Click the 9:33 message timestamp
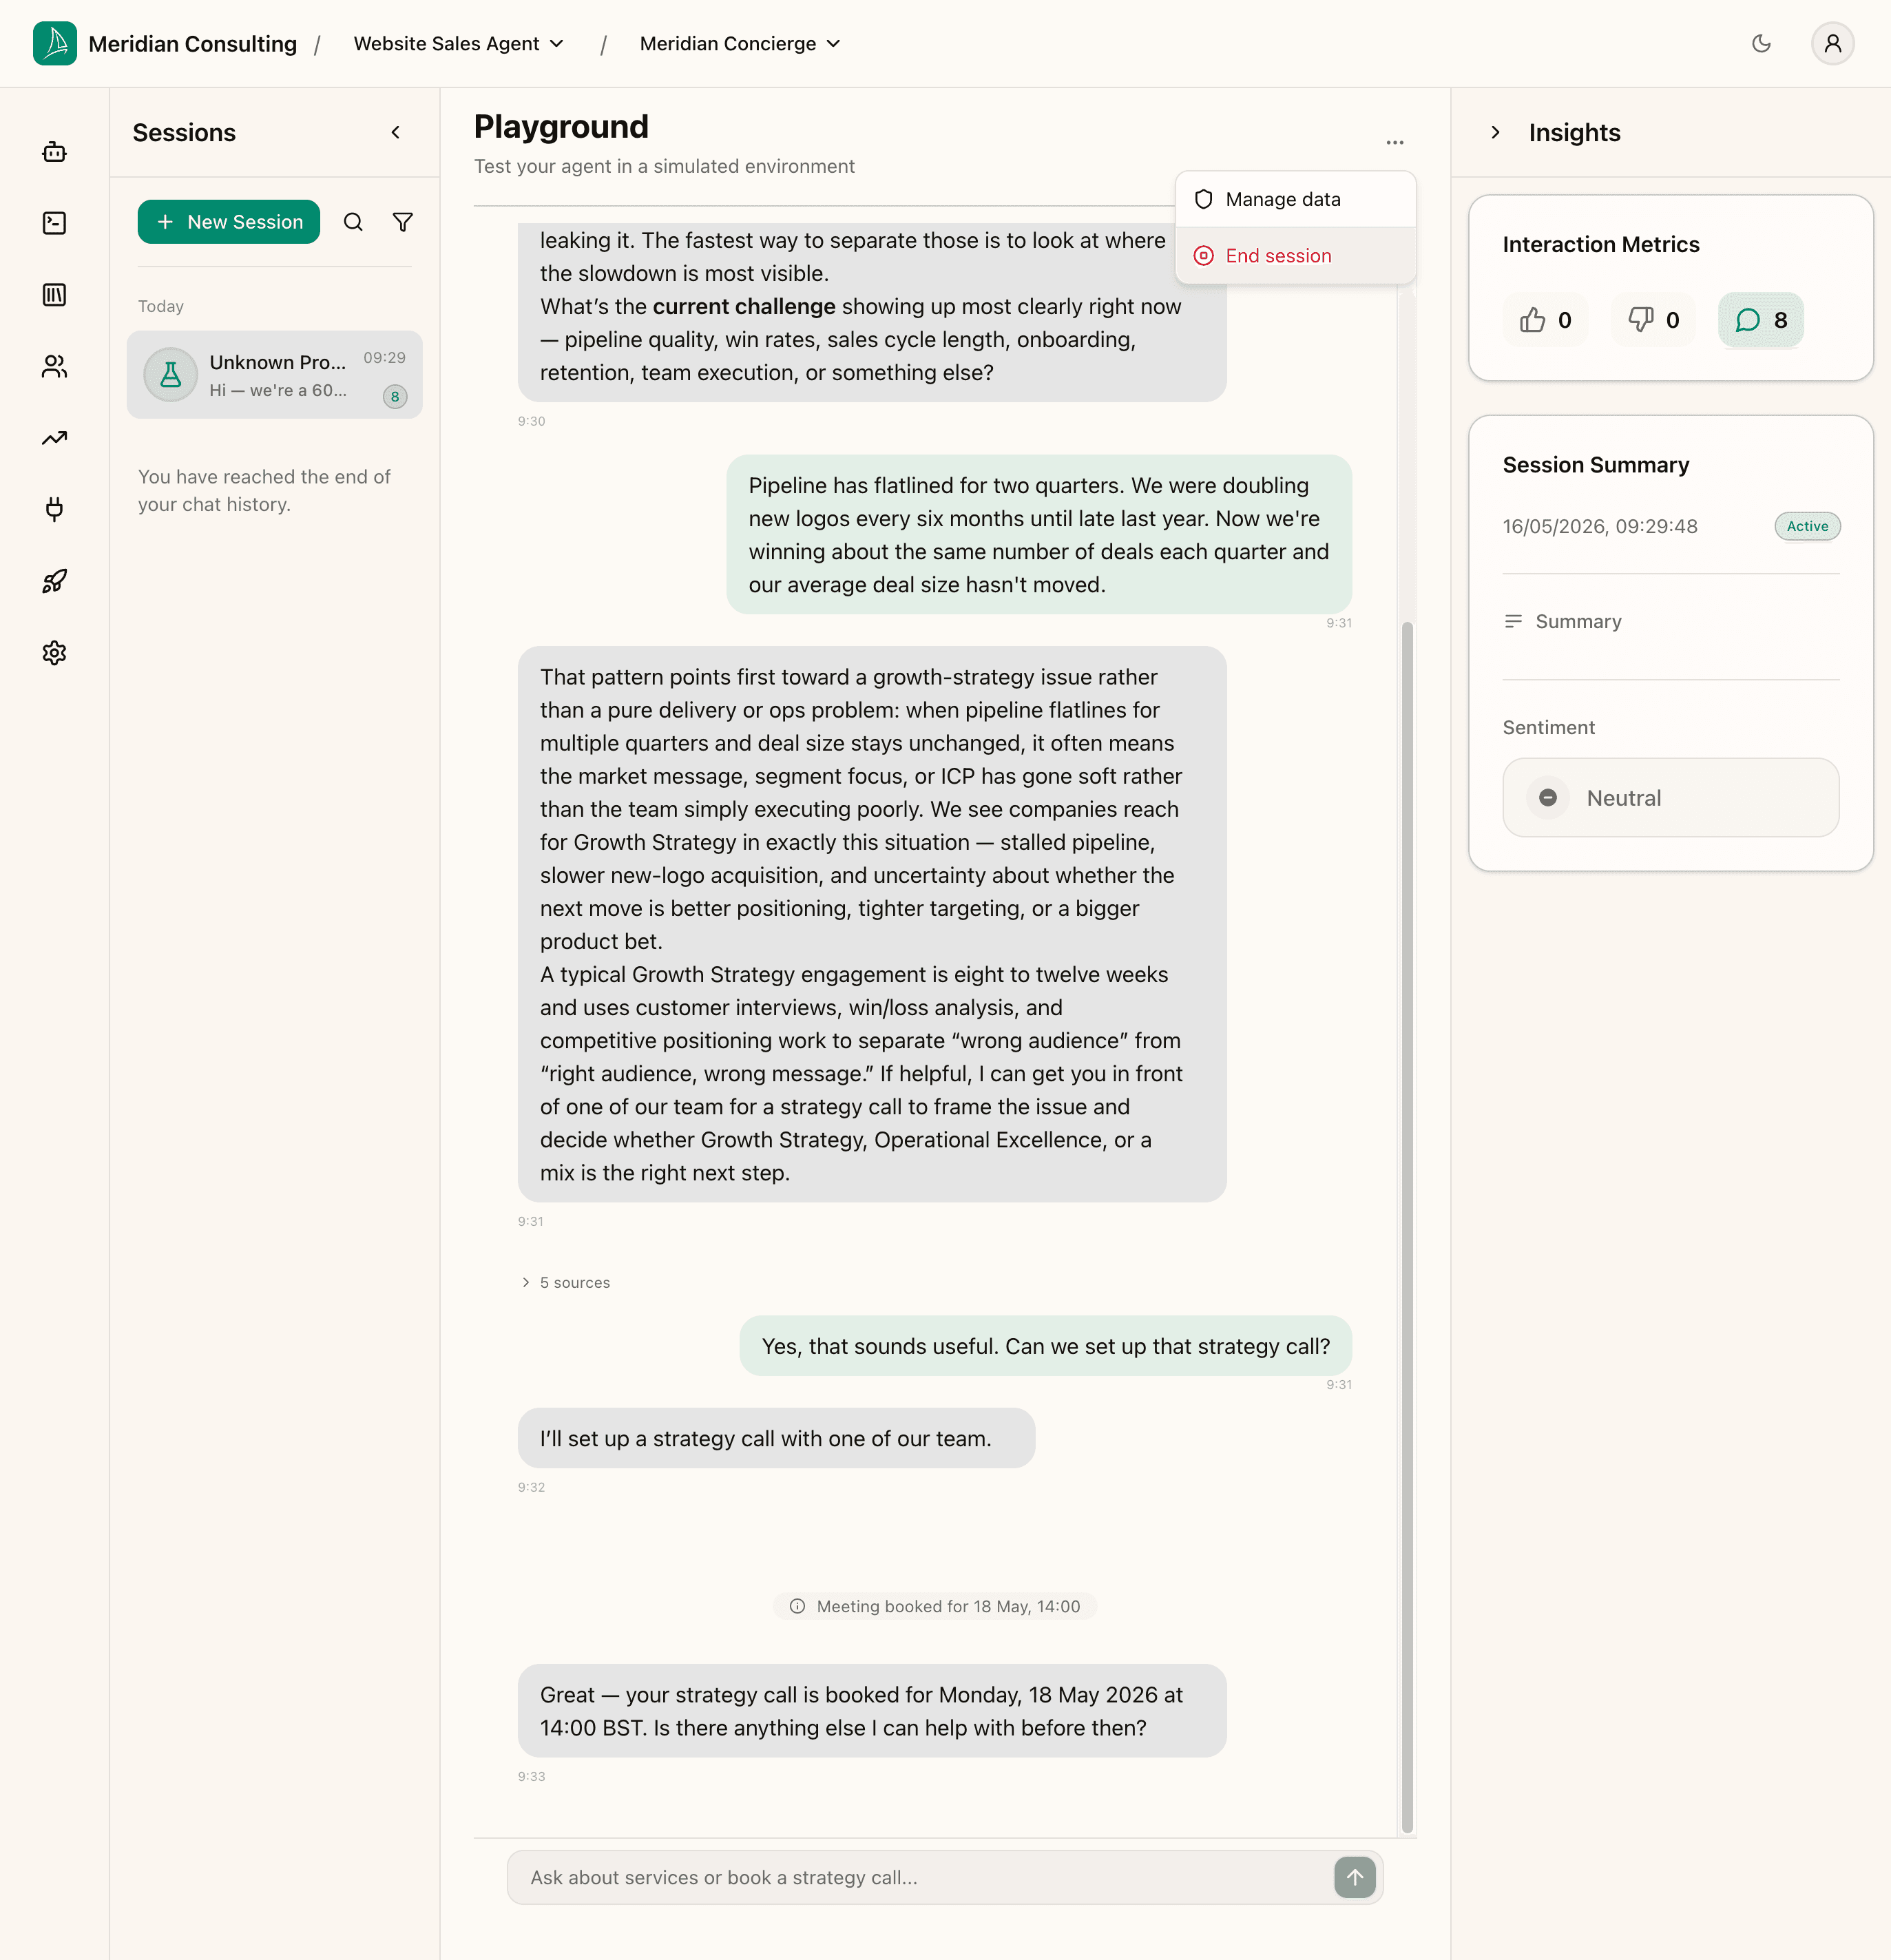Viewport: 1891px width, 1960px height. 531,1777
